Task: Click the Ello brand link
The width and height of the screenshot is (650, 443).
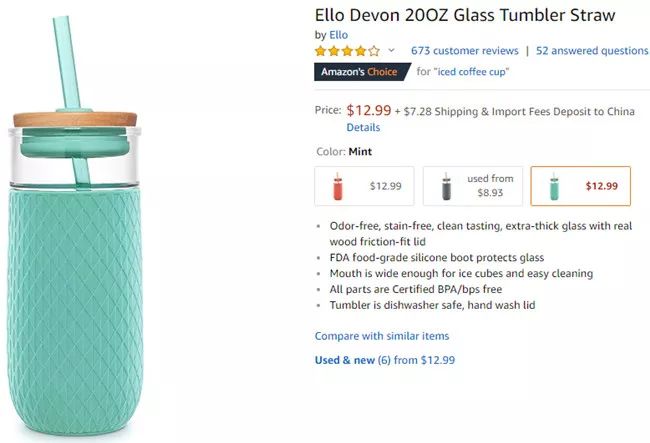Action: coord(339,35)
